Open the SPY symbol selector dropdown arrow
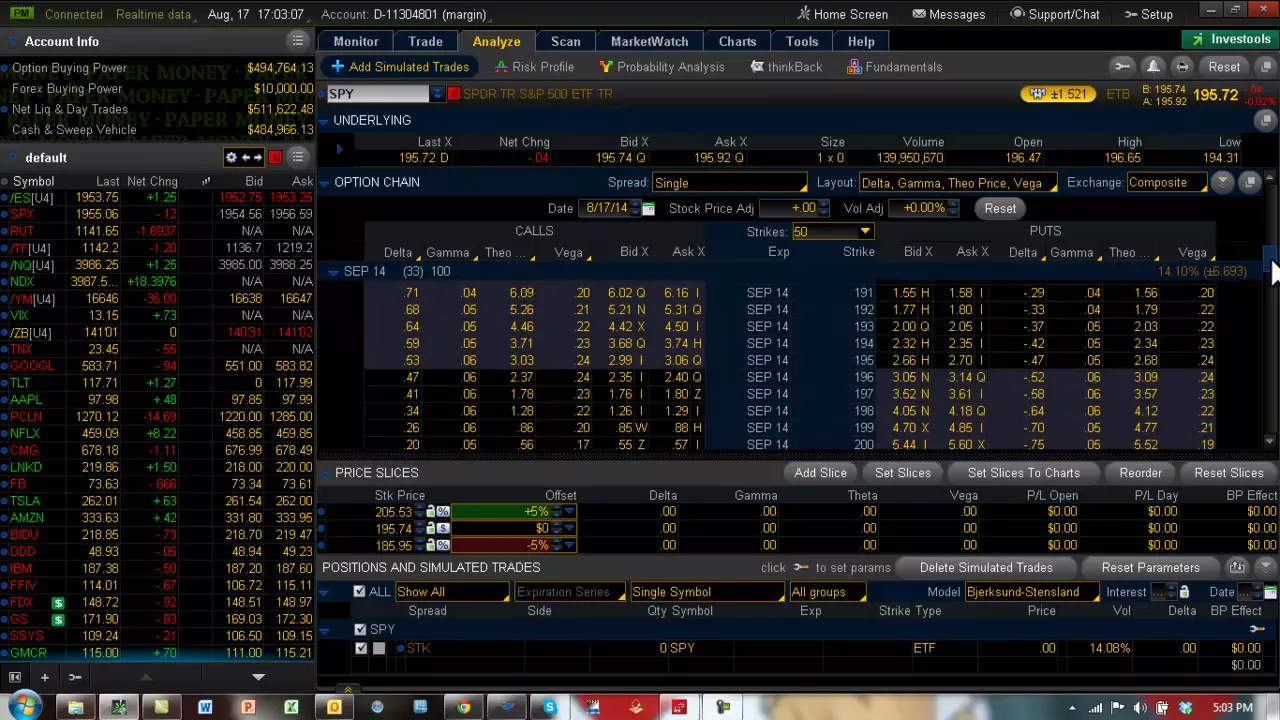 point(437,94)
